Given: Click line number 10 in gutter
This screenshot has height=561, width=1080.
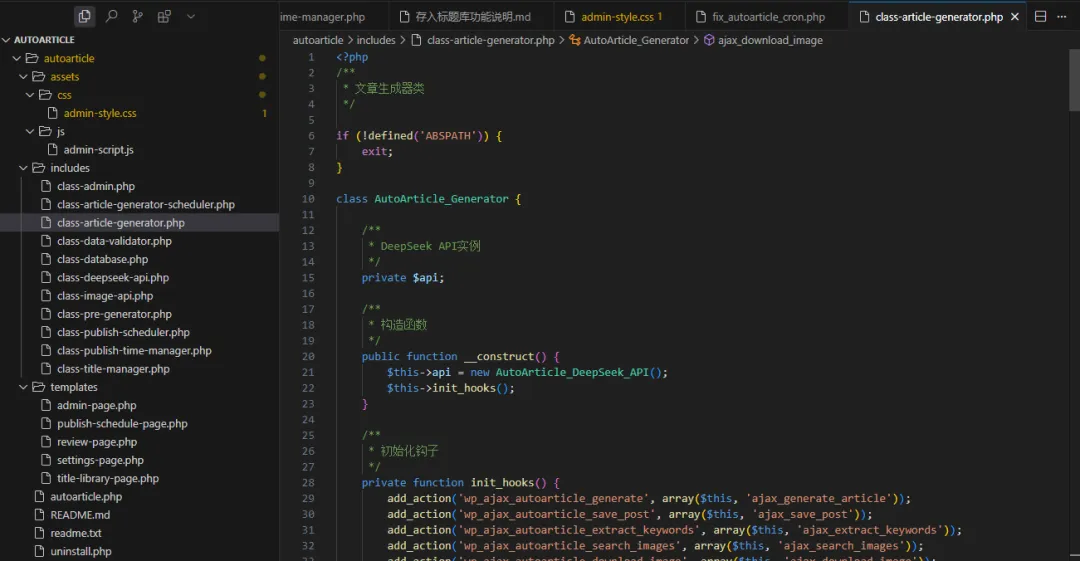Looking at the screenshot, I should point(308,198).
